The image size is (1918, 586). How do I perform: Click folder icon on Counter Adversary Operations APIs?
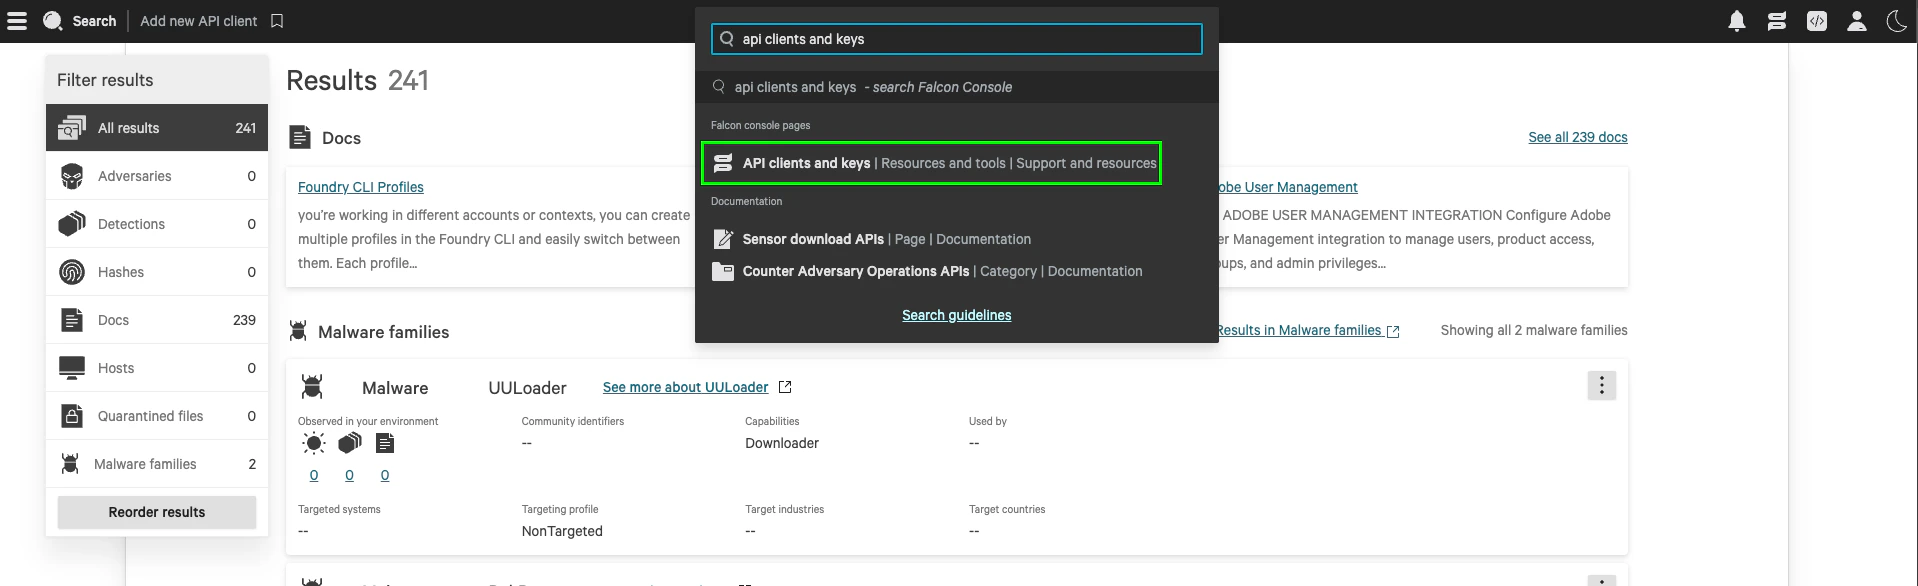[723, 271]
